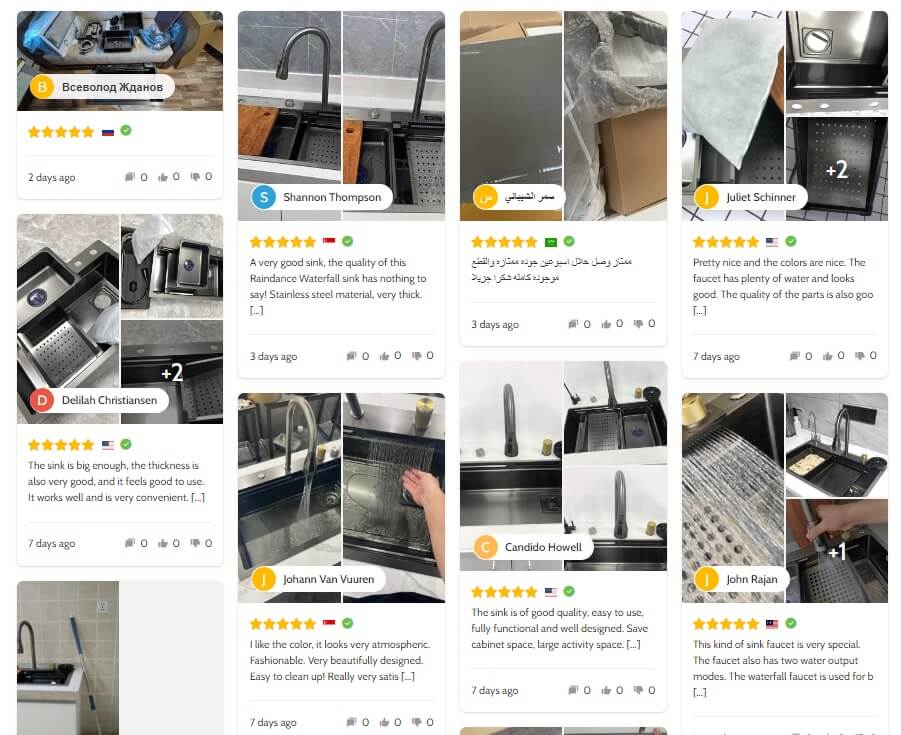Click the five-star rating on Johann Van Vuuren's review
The width and height of the screenshot is (901, 735).
coord(283,624)
